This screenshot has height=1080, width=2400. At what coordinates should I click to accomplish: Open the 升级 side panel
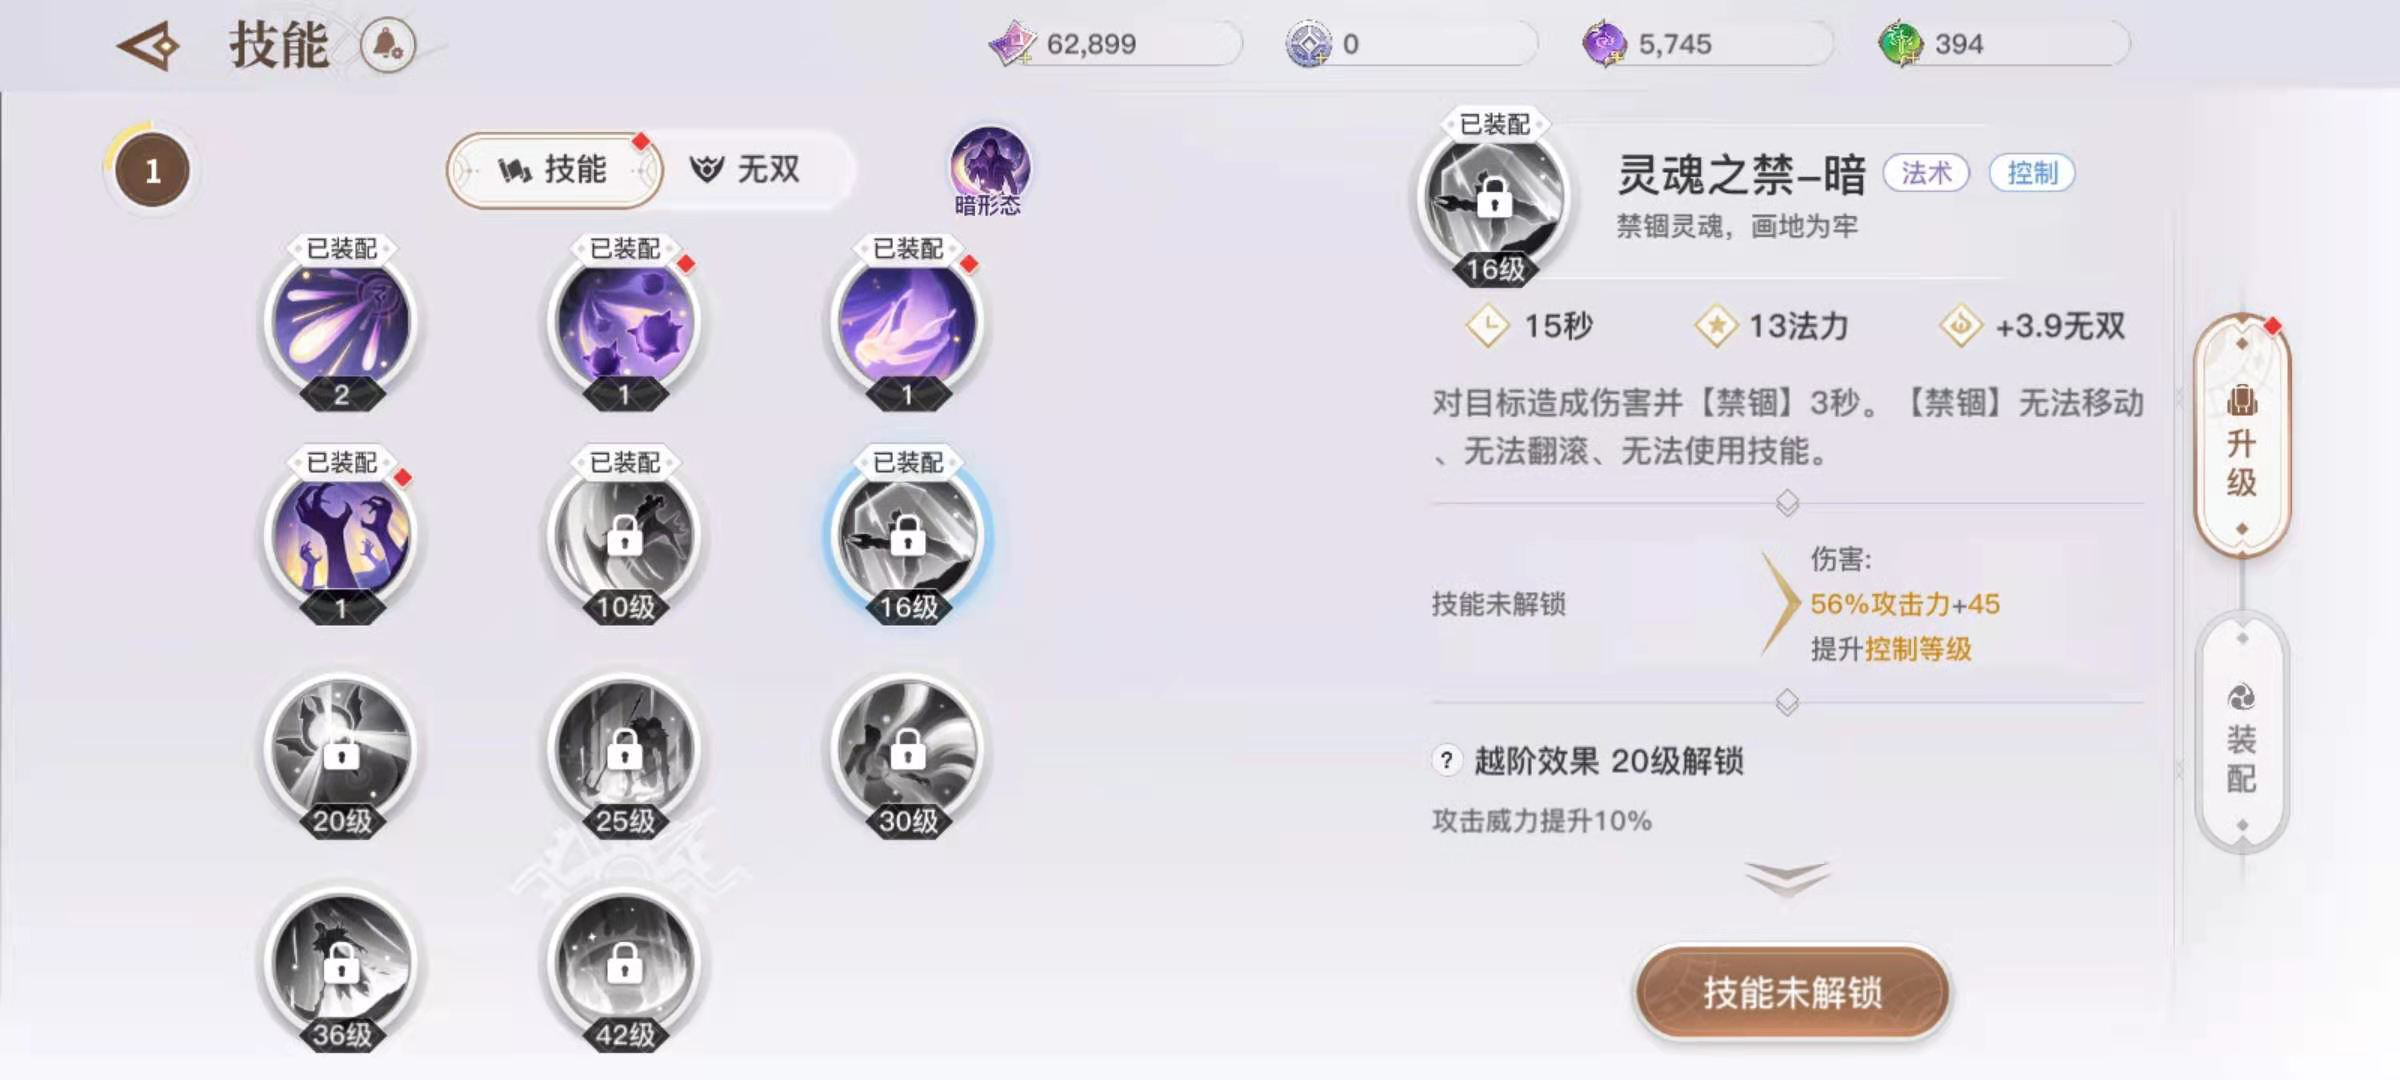[2242, 437]
